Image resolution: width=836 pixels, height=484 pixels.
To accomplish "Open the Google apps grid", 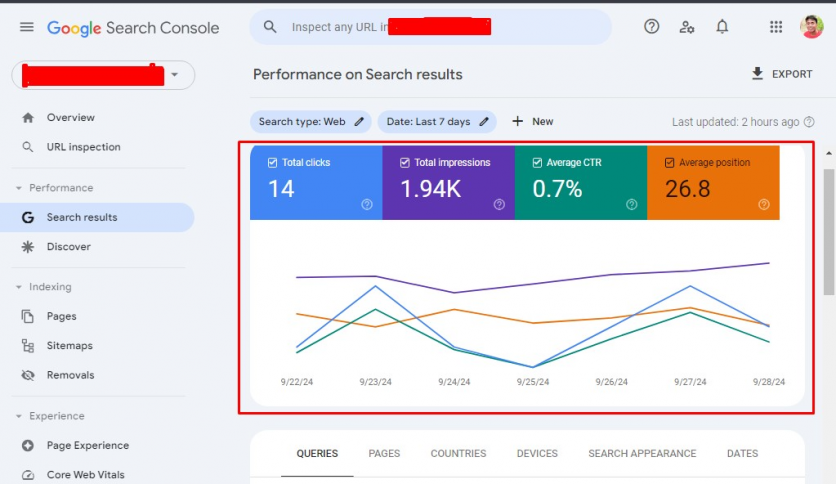I will coord(776,27).
